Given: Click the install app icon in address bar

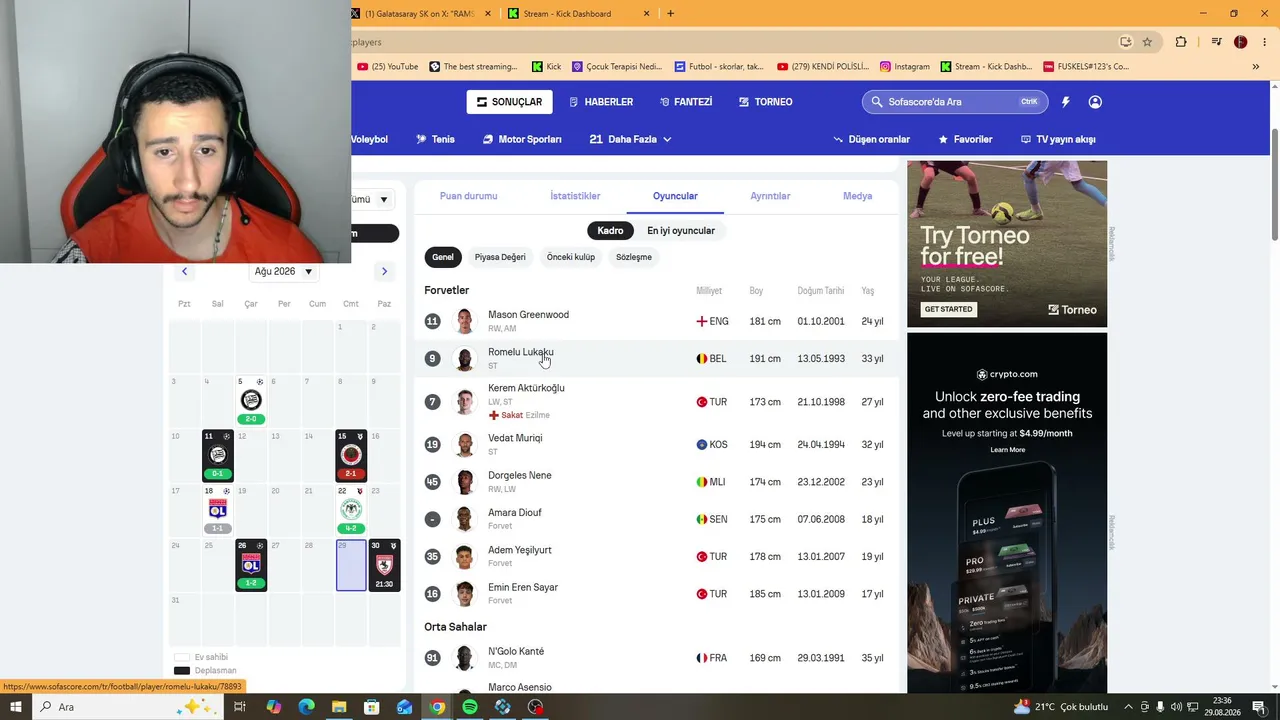Looking at the screenshot, I should pyautogui.click(x=1125, y=42).
